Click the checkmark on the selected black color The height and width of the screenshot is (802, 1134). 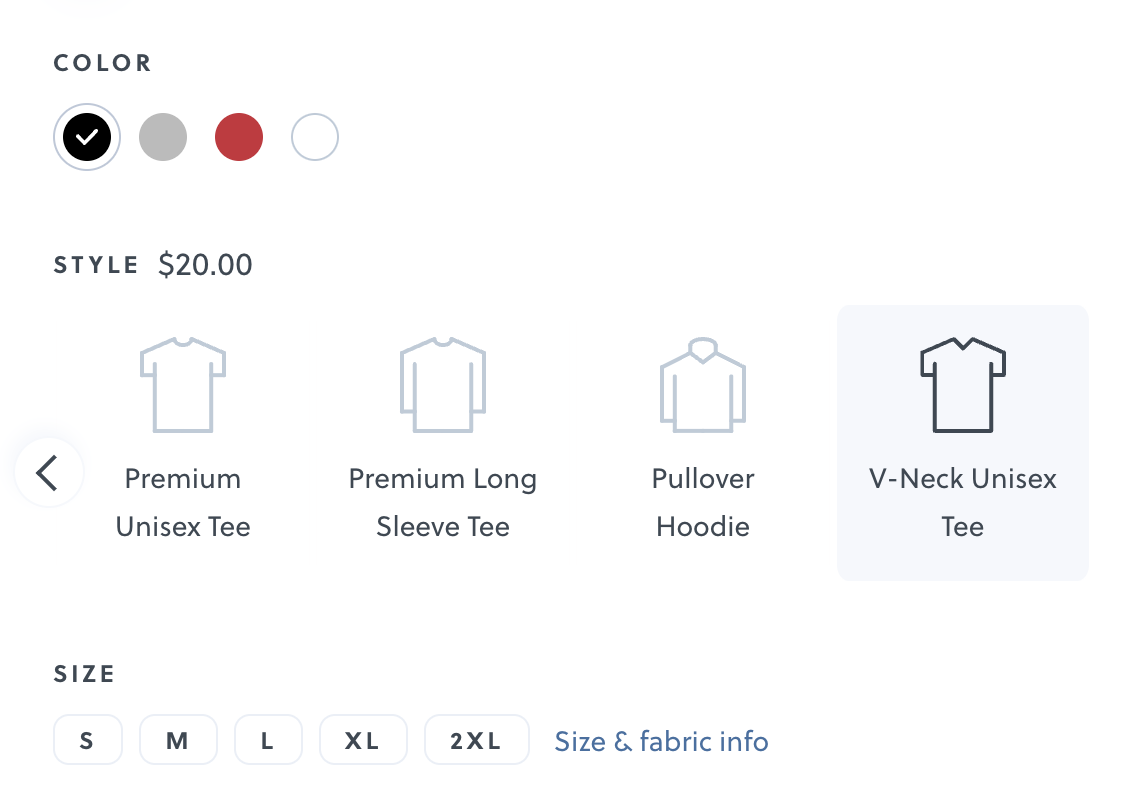pyautogui.click(x=87, y=137)
